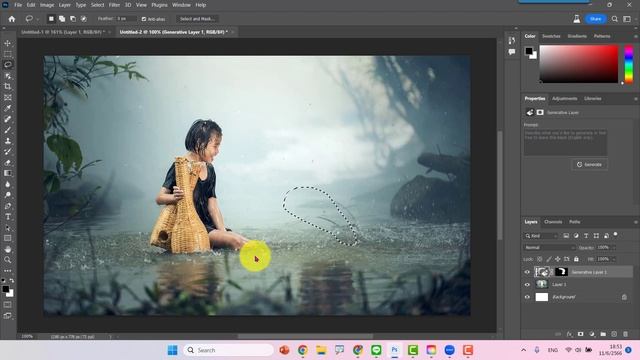Click the Select and Mask button
This screenshot has width=640, height=360.
(197, 19)
